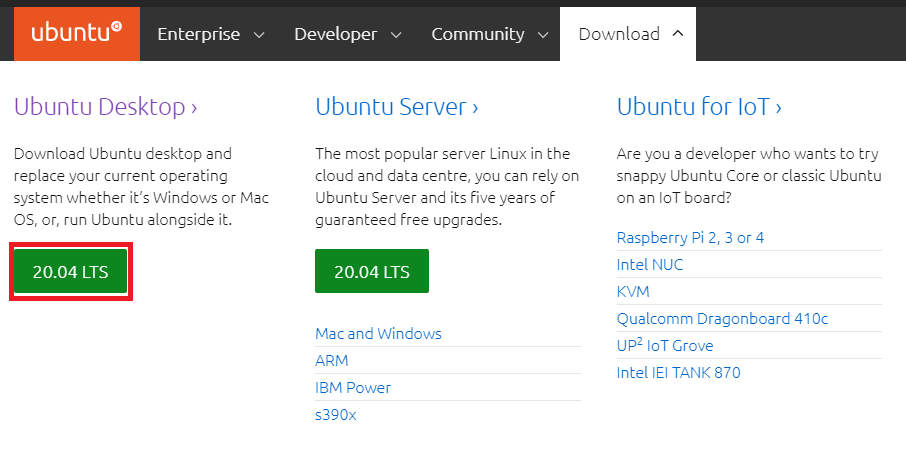Open the UP² IoT Grove link
Image resolution: width=906 pixels, height=460 pixels.
664,345
